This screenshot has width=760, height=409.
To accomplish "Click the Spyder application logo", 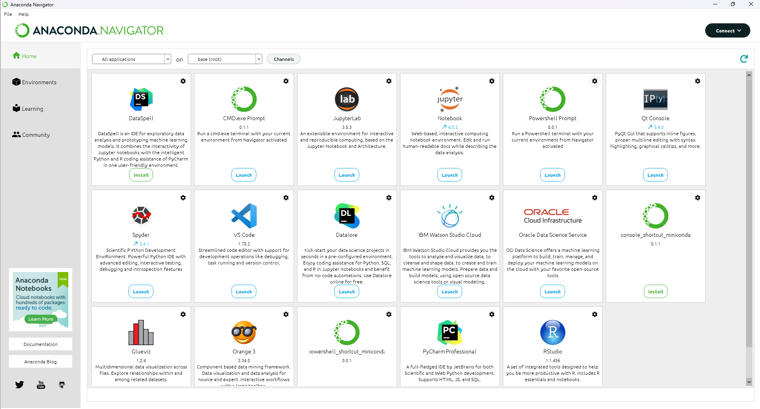I will (141, 216).
